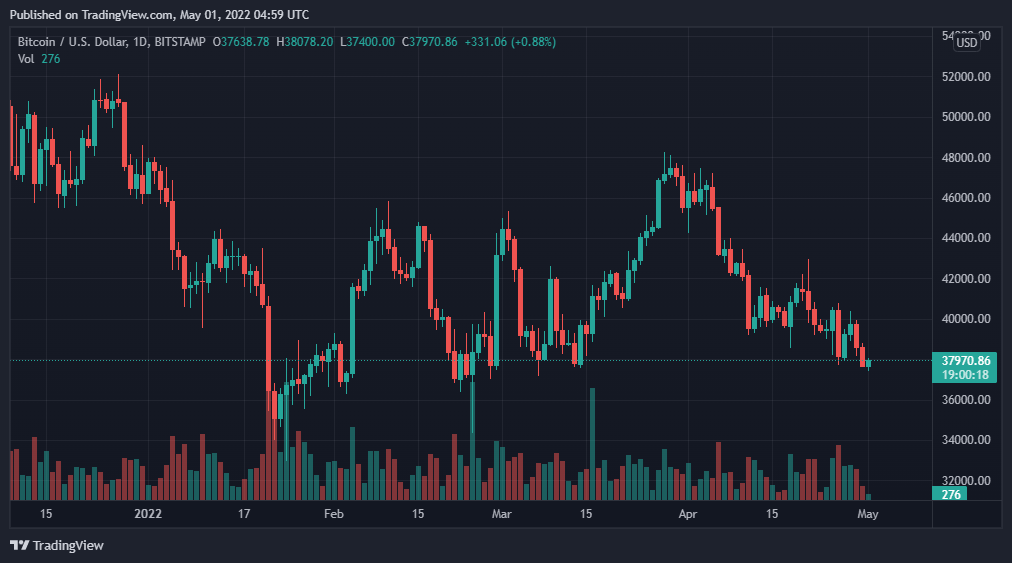Click the 32000.00 price axis label
The image size is (1012, 563).
coord(966,480)
